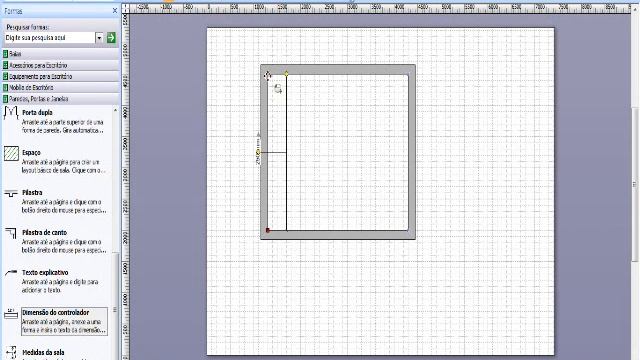Image resolution: width=640 pixels, height=360 pixels.
Task: Open the Acessórios para Escritório stencil
Action: 60,65
